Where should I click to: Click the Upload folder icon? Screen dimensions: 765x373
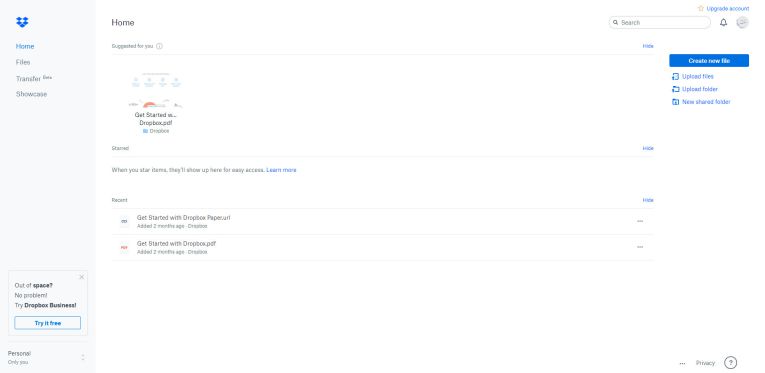coord(675,89)
